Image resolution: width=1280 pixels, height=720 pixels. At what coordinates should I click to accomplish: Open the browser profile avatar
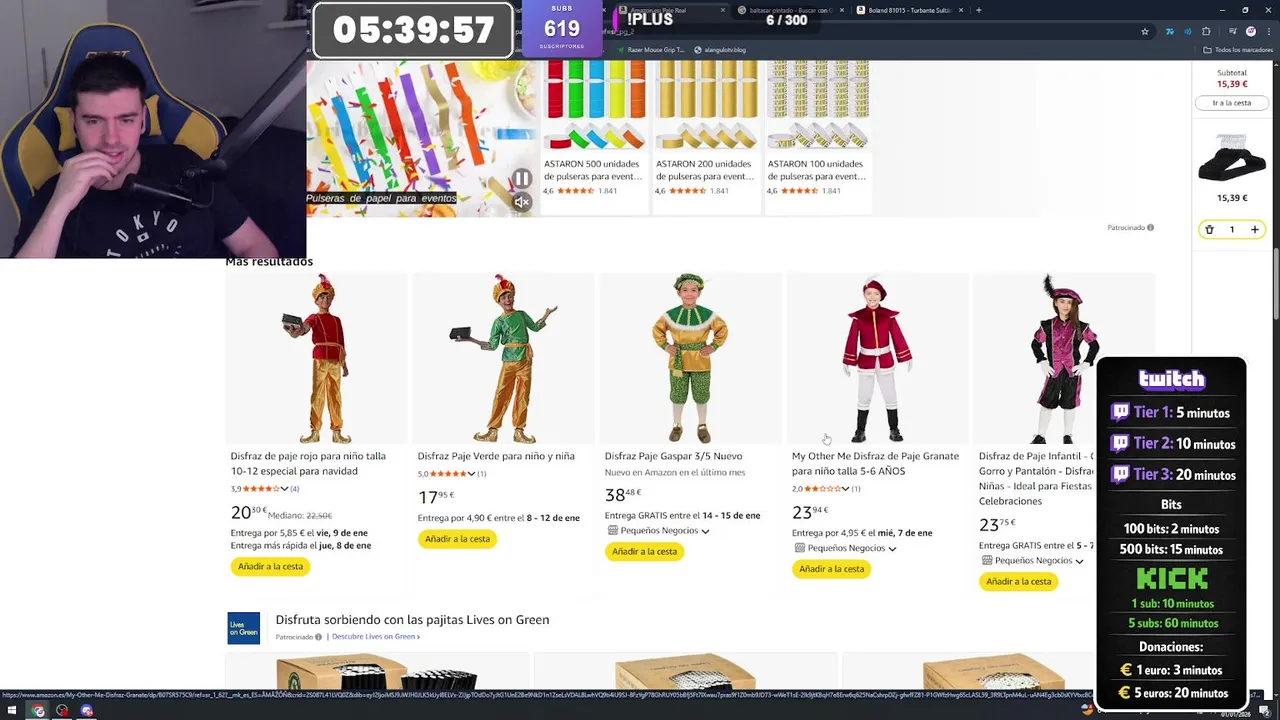tap(1250, 31)
